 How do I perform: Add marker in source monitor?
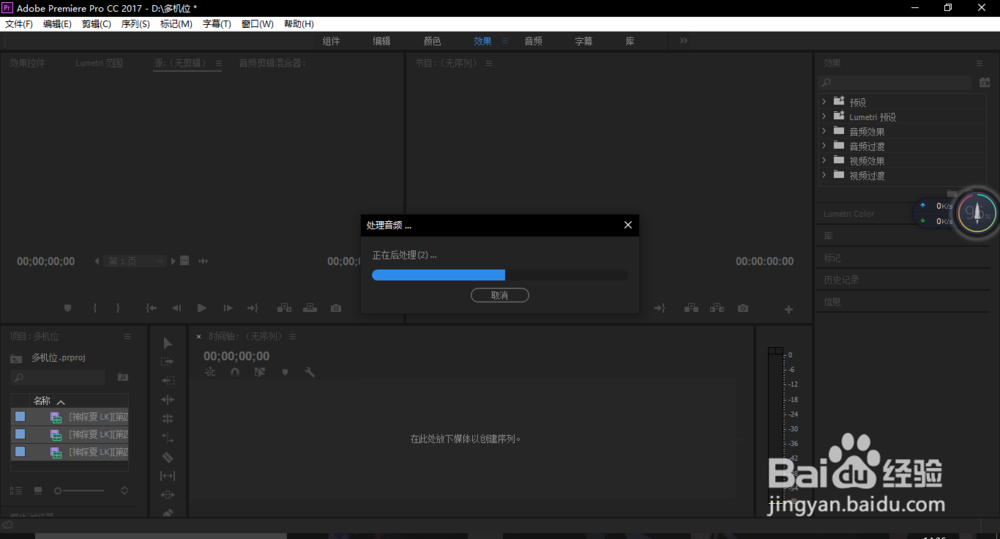tap(68, 308)
